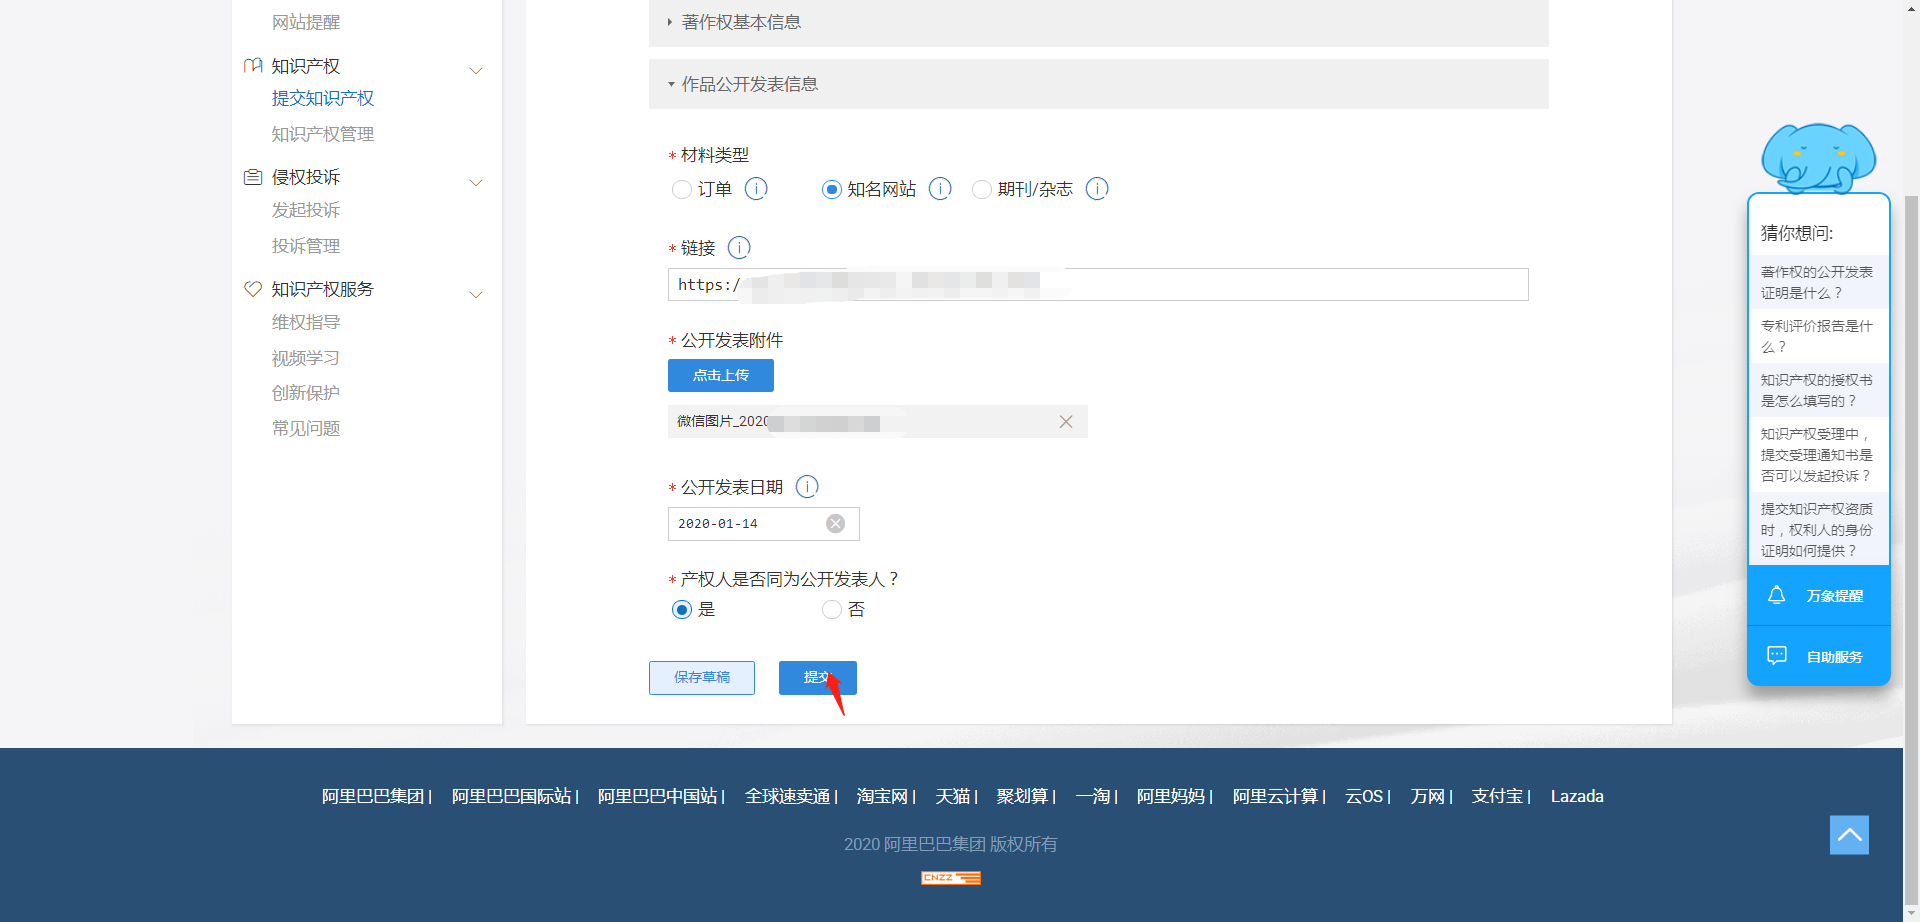Screen dimensions: 1920x922
Task: Collapse the 作品公开发表信息 section
Action: [1098, 84]
